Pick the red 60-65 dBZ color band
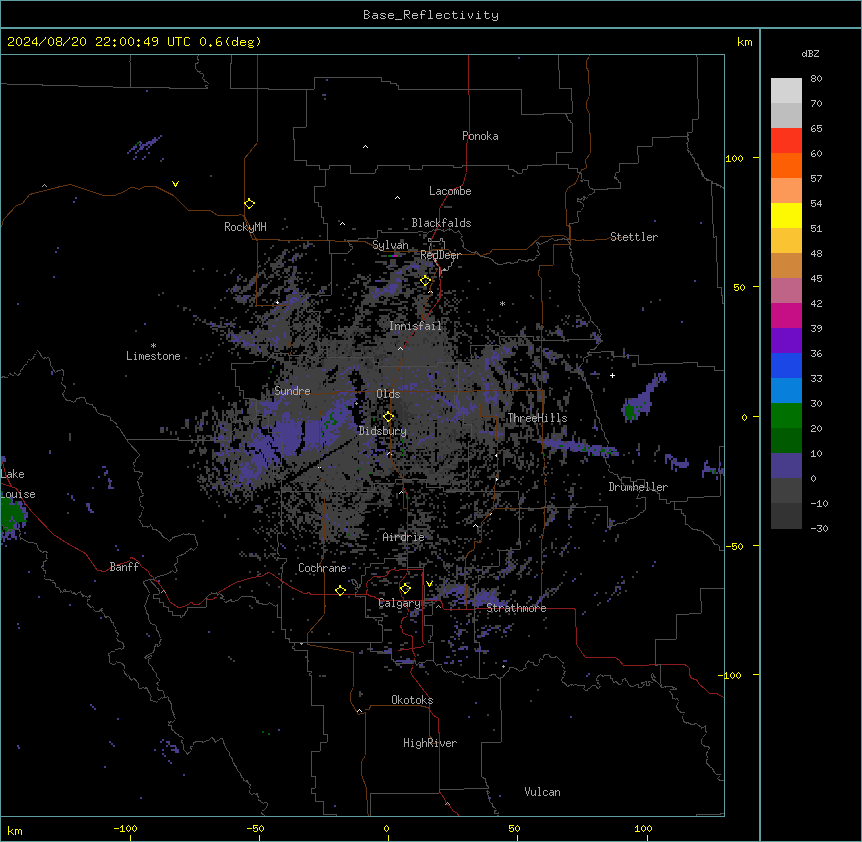Image resolution: width=862 pixels, height=842 pixels. click(786, 140)
